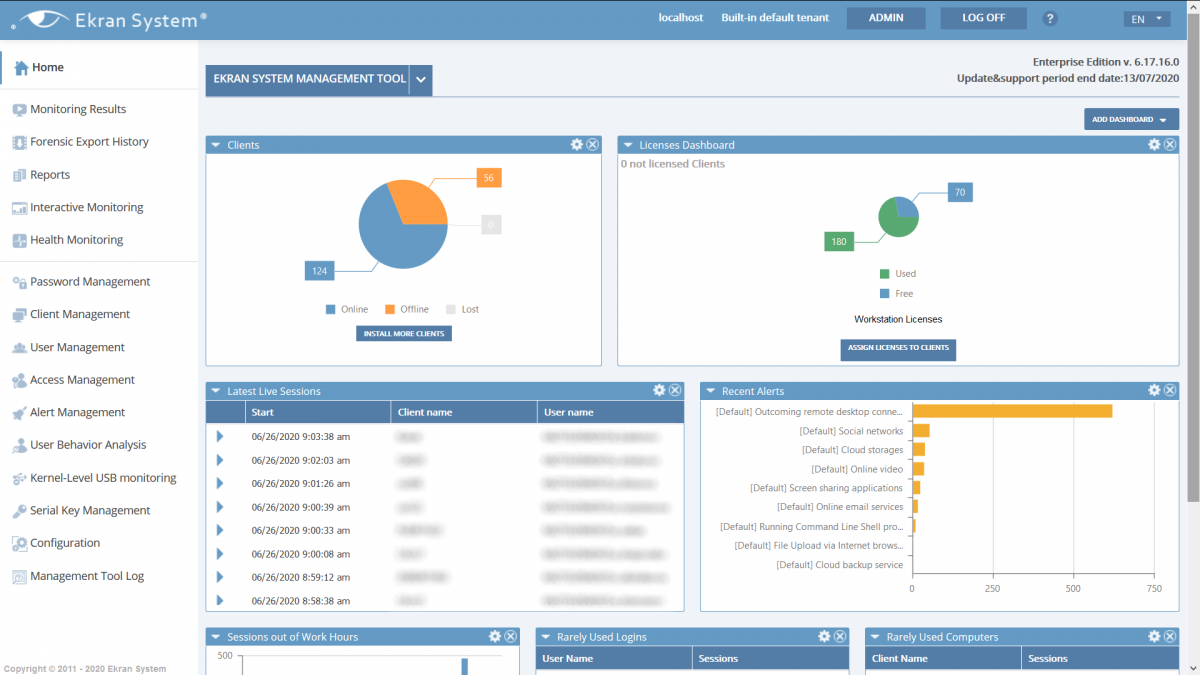1200x675 pixels.
Task: Click the Install More Clients button
Action: coord(404,333)
